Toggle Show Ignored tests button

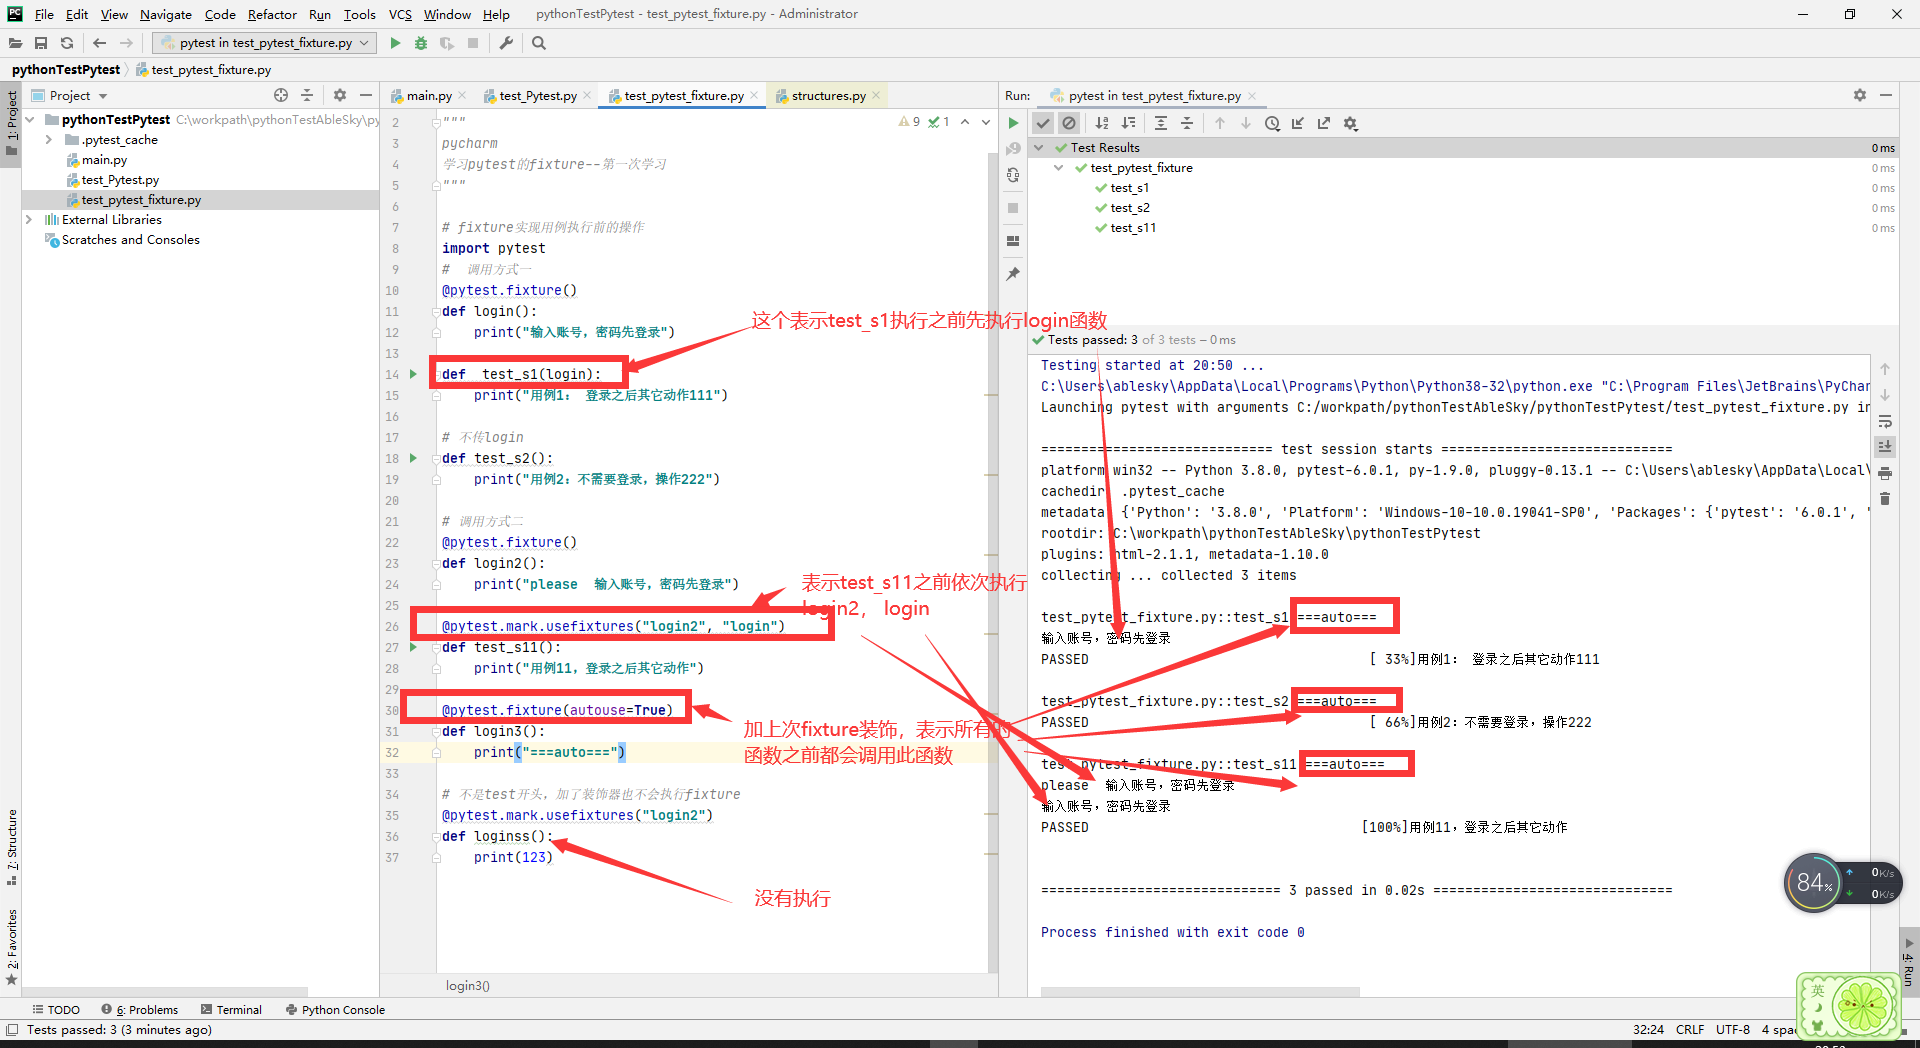pos(1069,123)
